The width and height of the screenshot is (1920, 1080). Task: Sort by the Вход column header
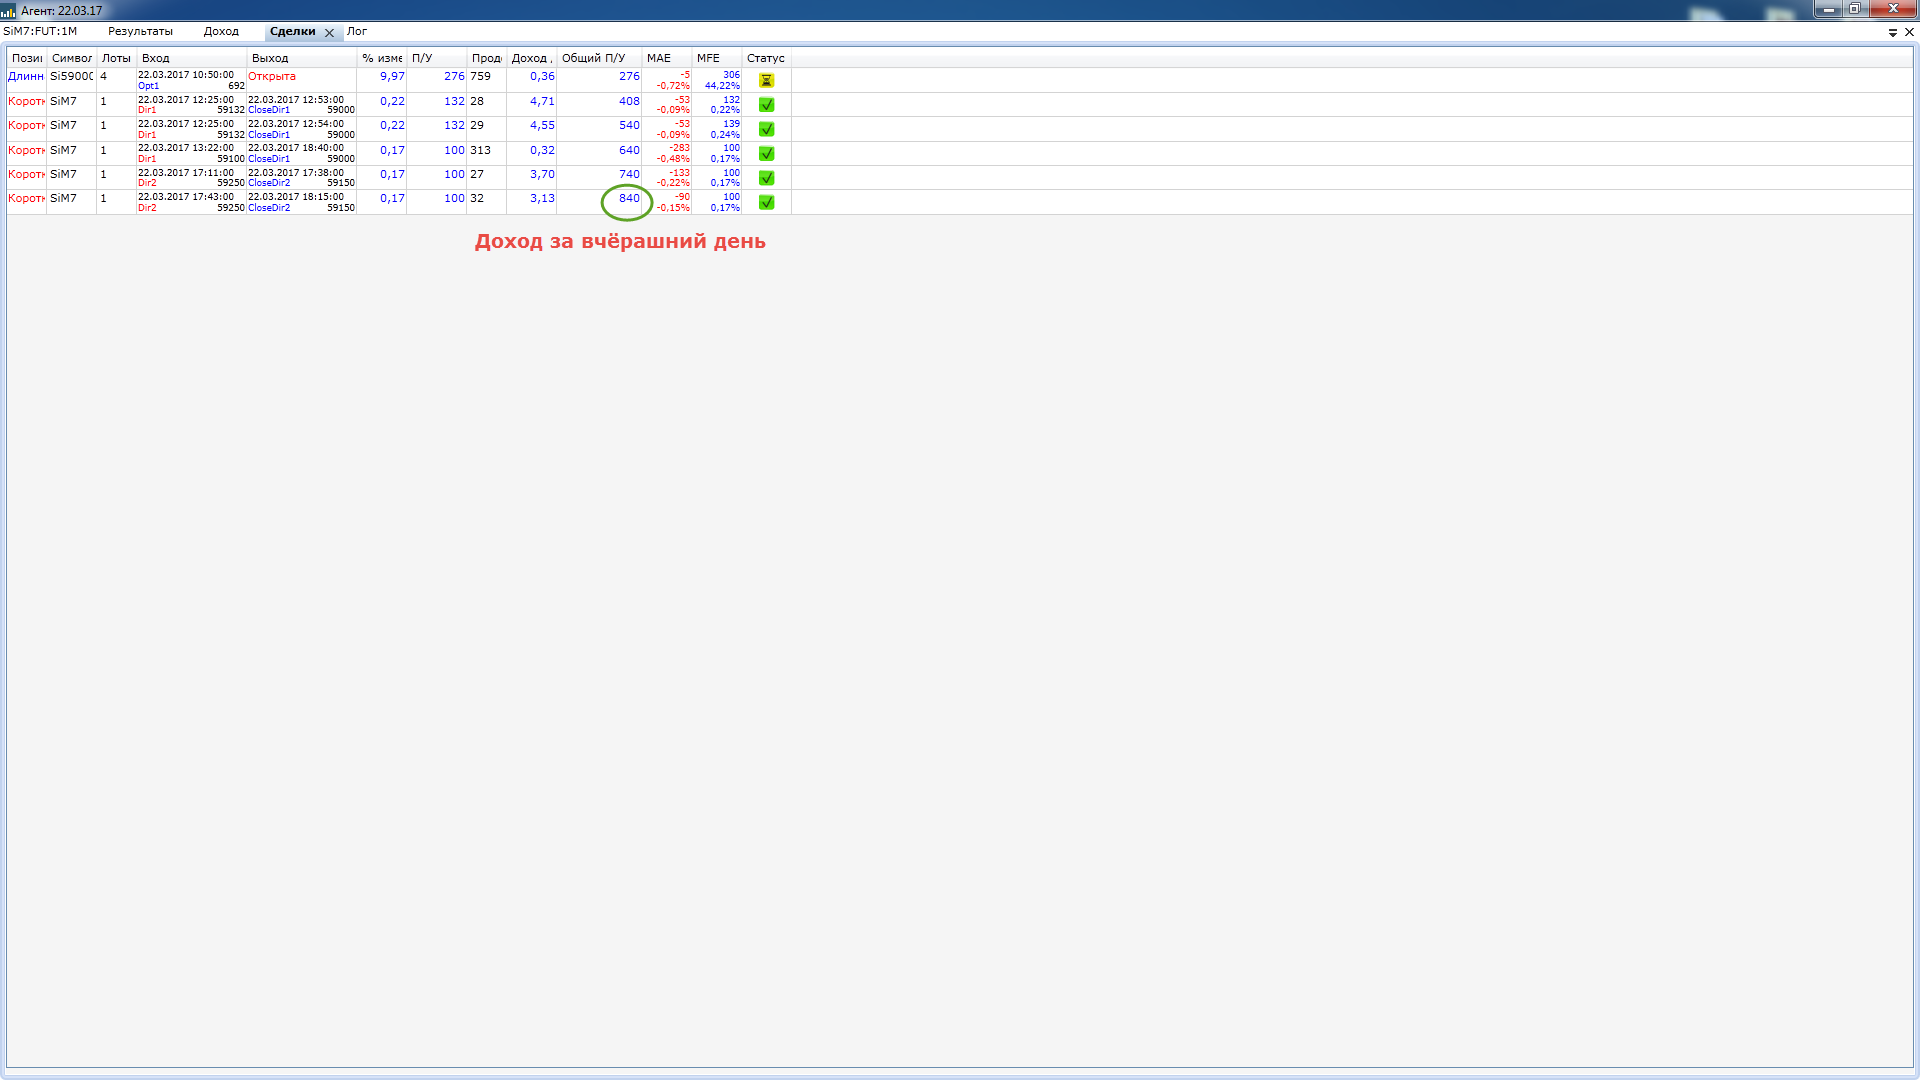[x=156, y=58]
